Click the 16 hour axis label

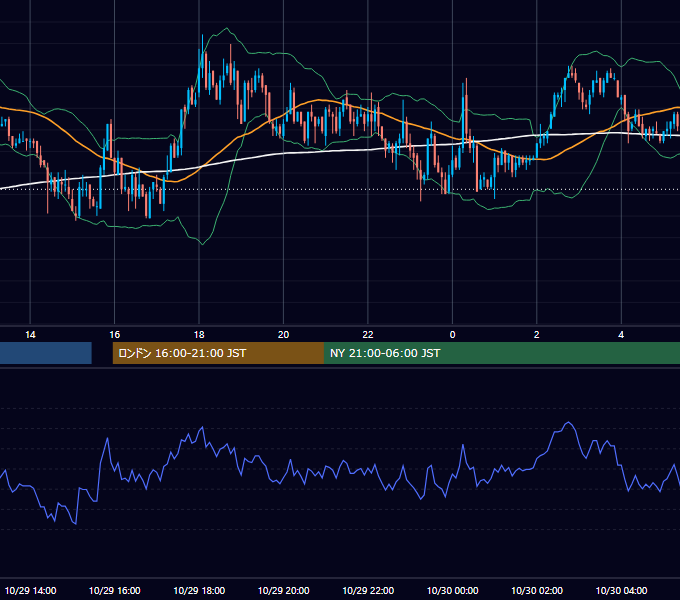[114, 335]
